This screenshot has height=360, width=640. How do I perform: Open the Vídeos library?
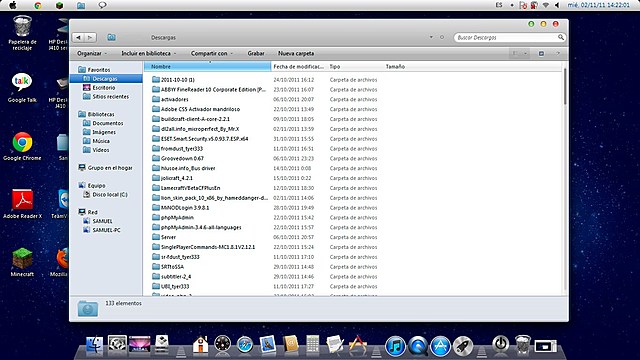pos(100,150)
